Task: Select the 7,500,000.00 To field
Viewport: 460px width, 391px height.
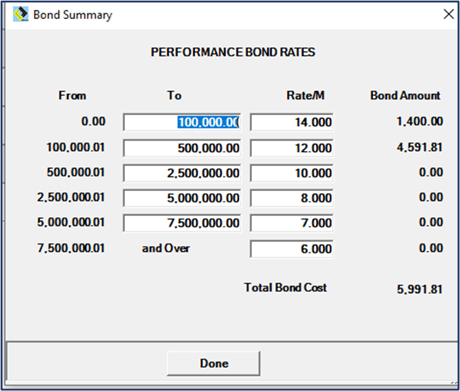Action: (x=182, y=223)
